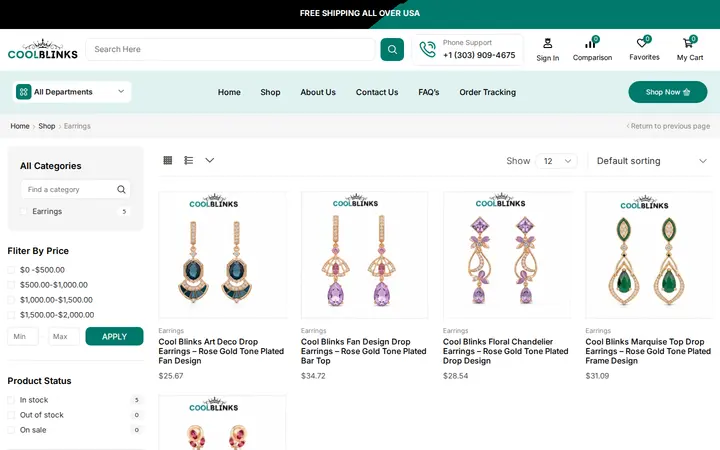Open Art Deco Drop Earrings product title
The width and height of the screenshot is (720, 450).
[221, 351]
